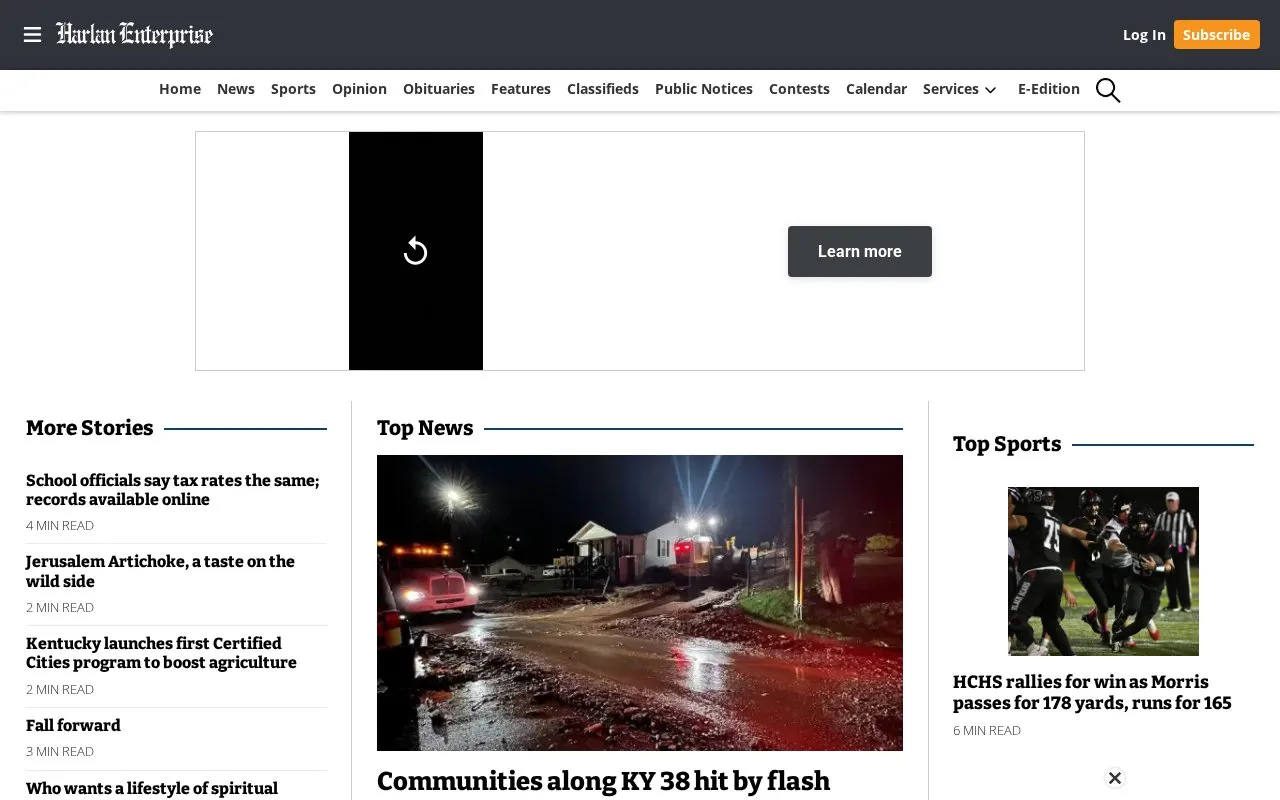The width and height of the screenshot is (1280, 800).
Task: Open the search magnifier icon
Action: pos(1108,90)
